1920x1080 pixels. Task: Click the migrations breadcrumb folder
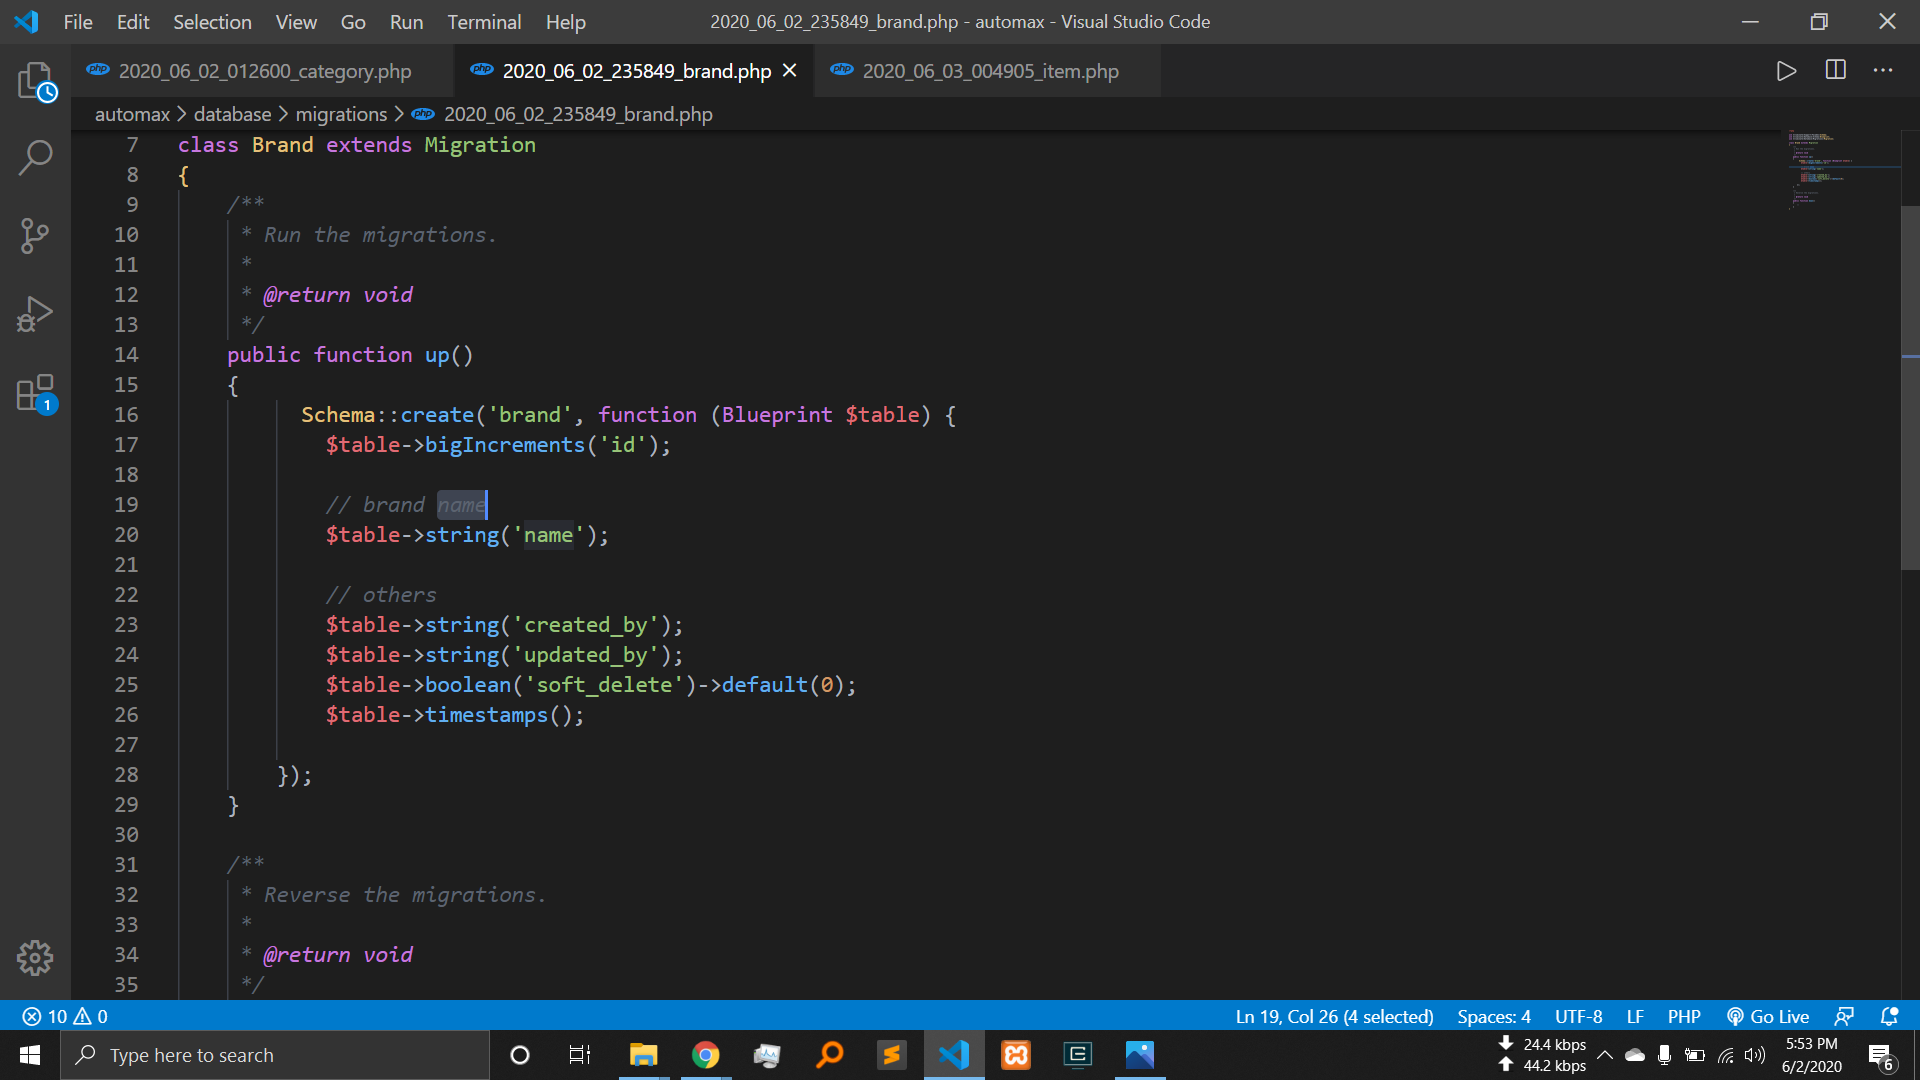coord(341,114)
